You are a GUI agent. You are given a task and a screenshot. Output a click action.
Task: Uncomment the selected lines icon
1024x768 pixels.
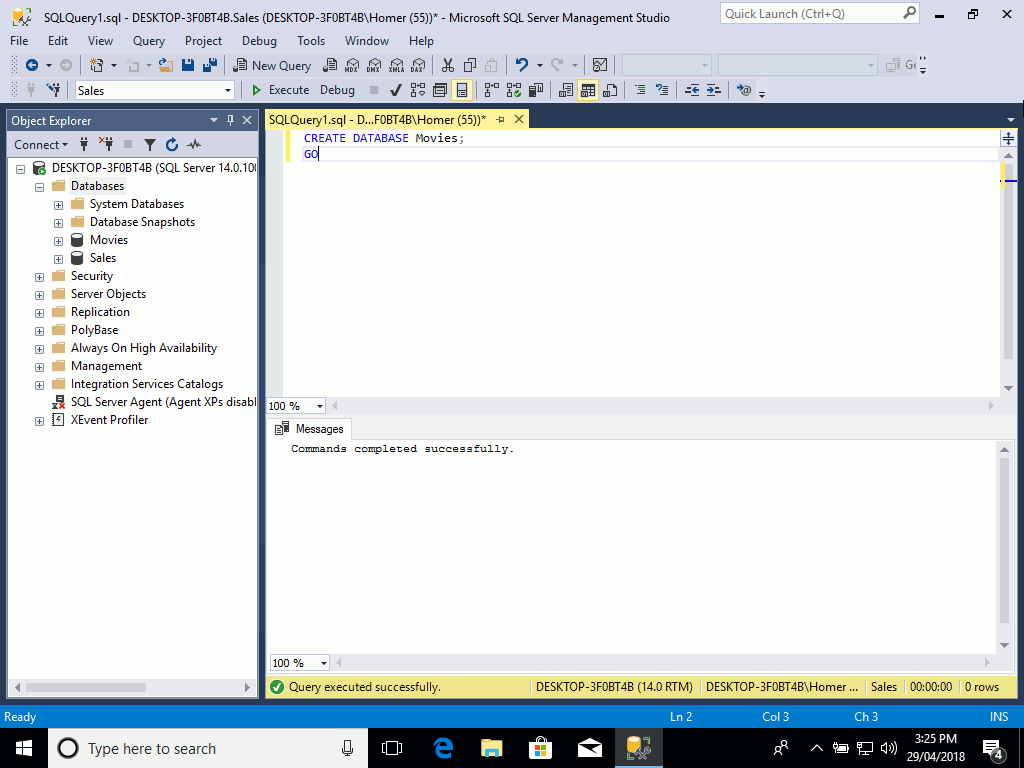pos(662,90)
